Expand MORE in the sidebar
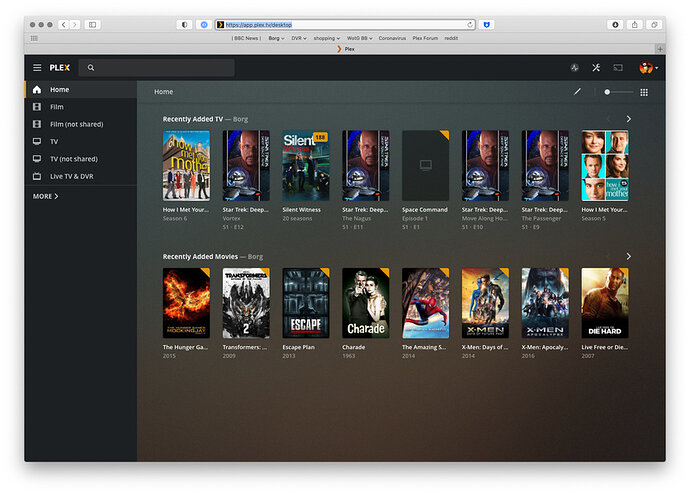 click(x=45, y=196)
